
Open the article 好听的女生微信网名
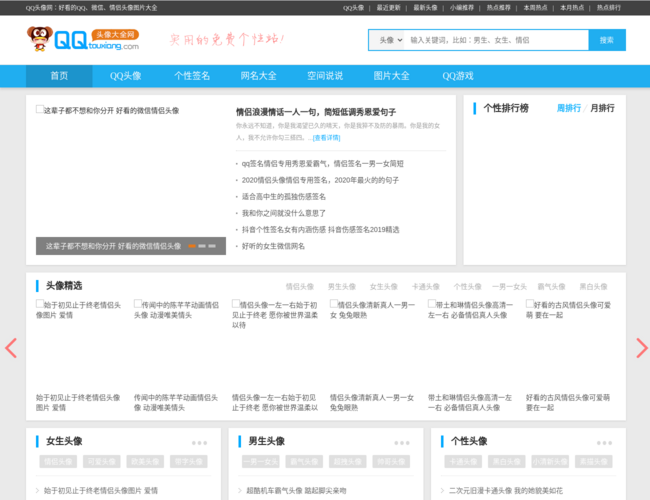(x=273, y=246)
